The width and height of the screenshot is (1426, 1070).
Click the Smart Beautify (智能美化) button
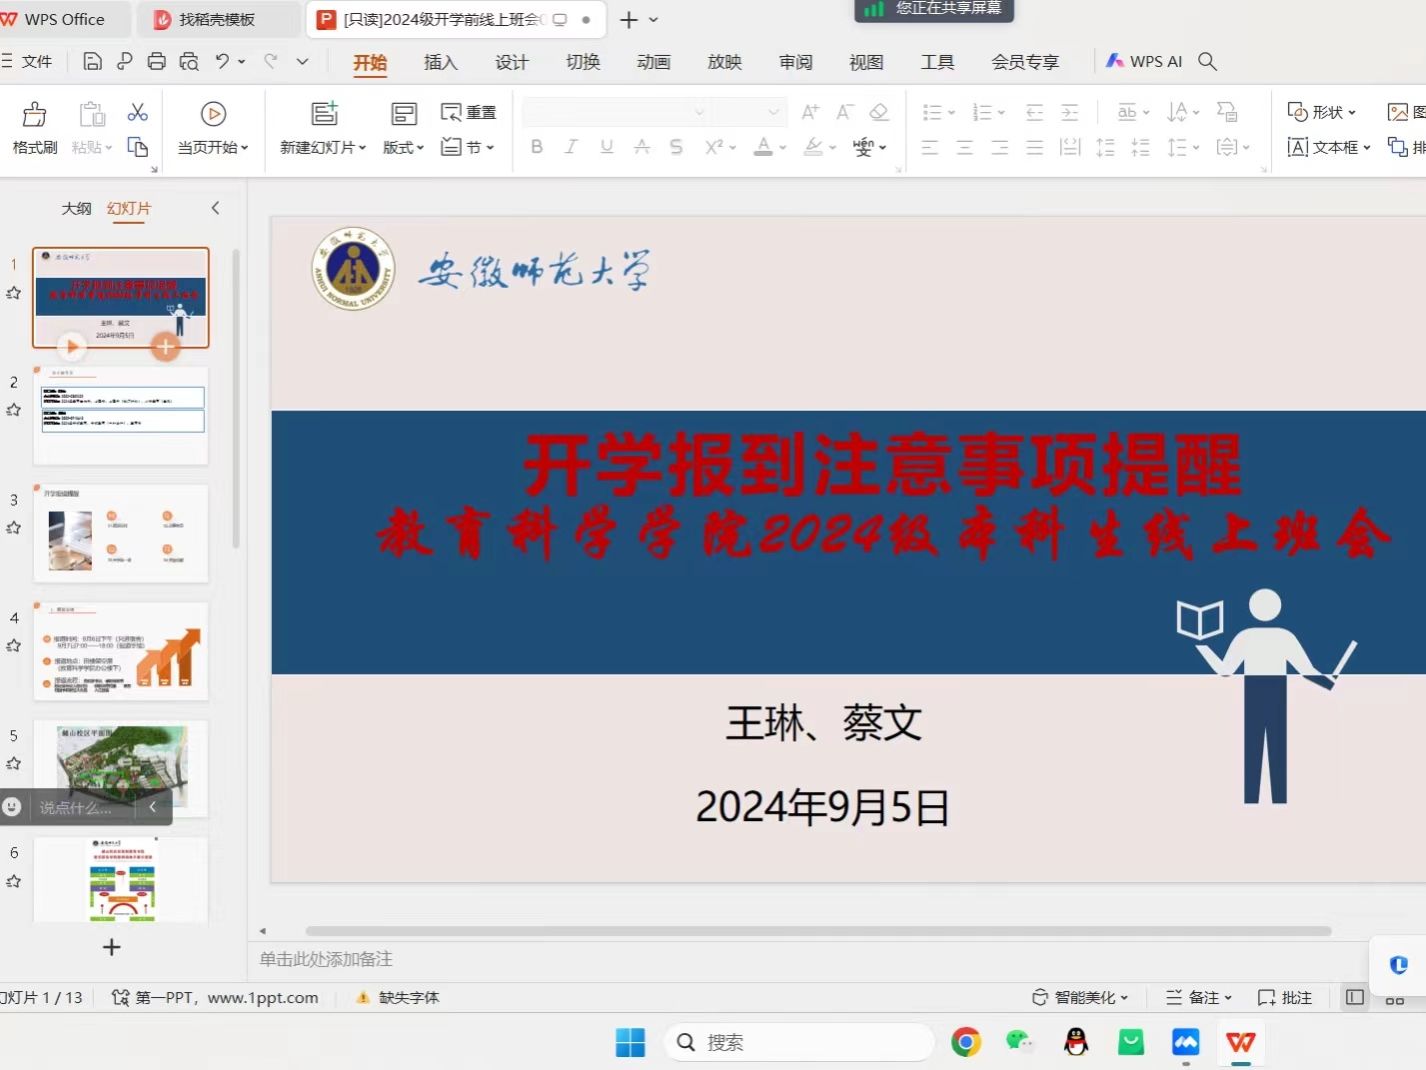click(x=1080, y=997)
